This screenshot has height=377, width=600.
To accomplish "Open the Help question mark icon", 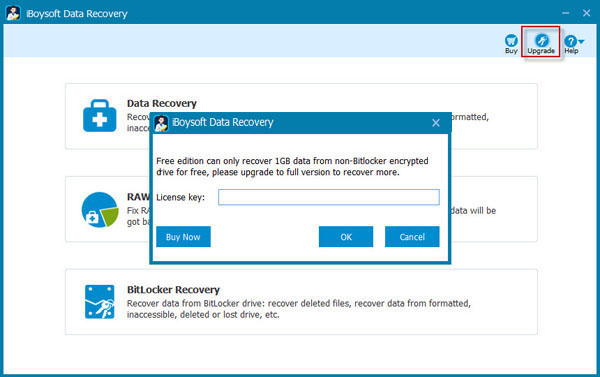I will click(570, 41).
